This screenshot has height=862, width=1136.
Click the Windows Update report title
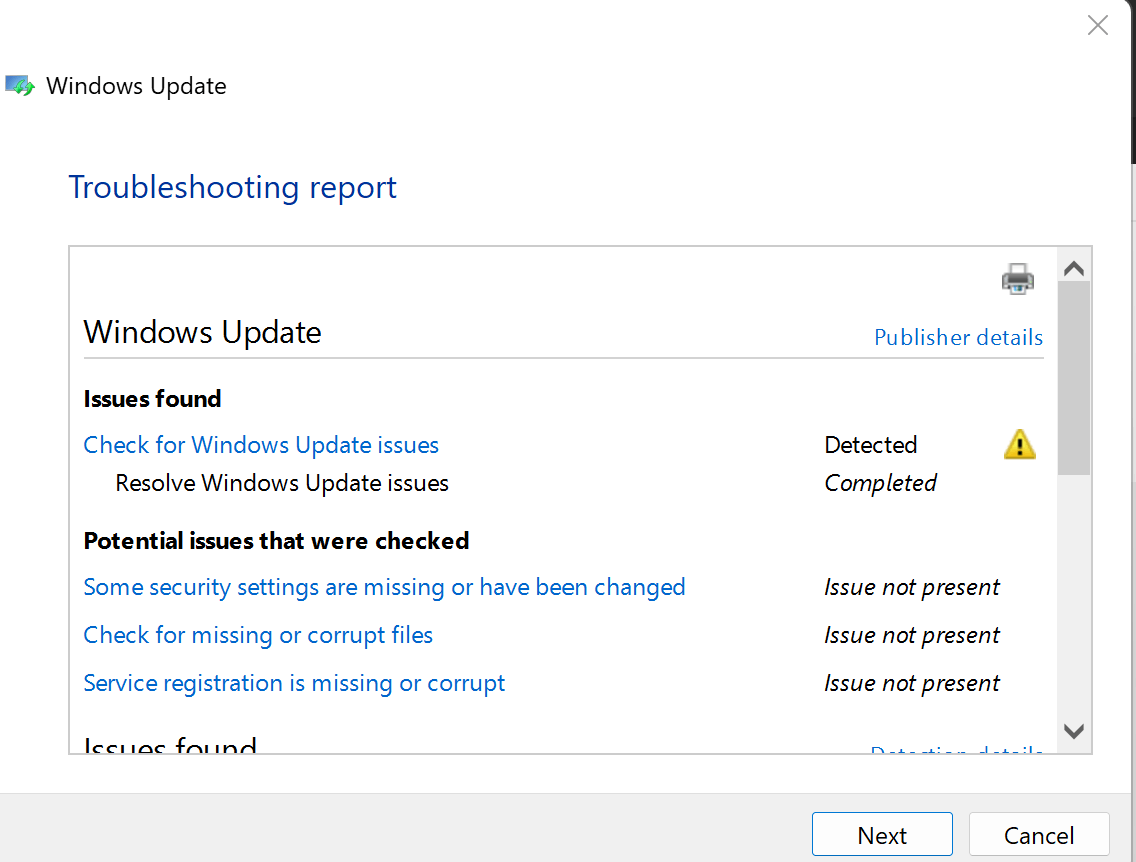[x=202, y=332]
